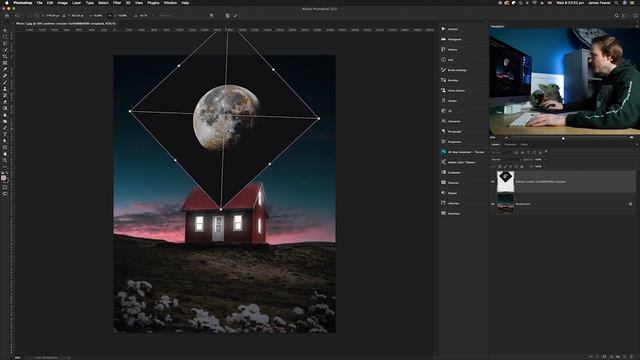The width and height of the screenshot is (640, 360).
Task: Open the Brush Settings panel icon
Action: (444, 70)
